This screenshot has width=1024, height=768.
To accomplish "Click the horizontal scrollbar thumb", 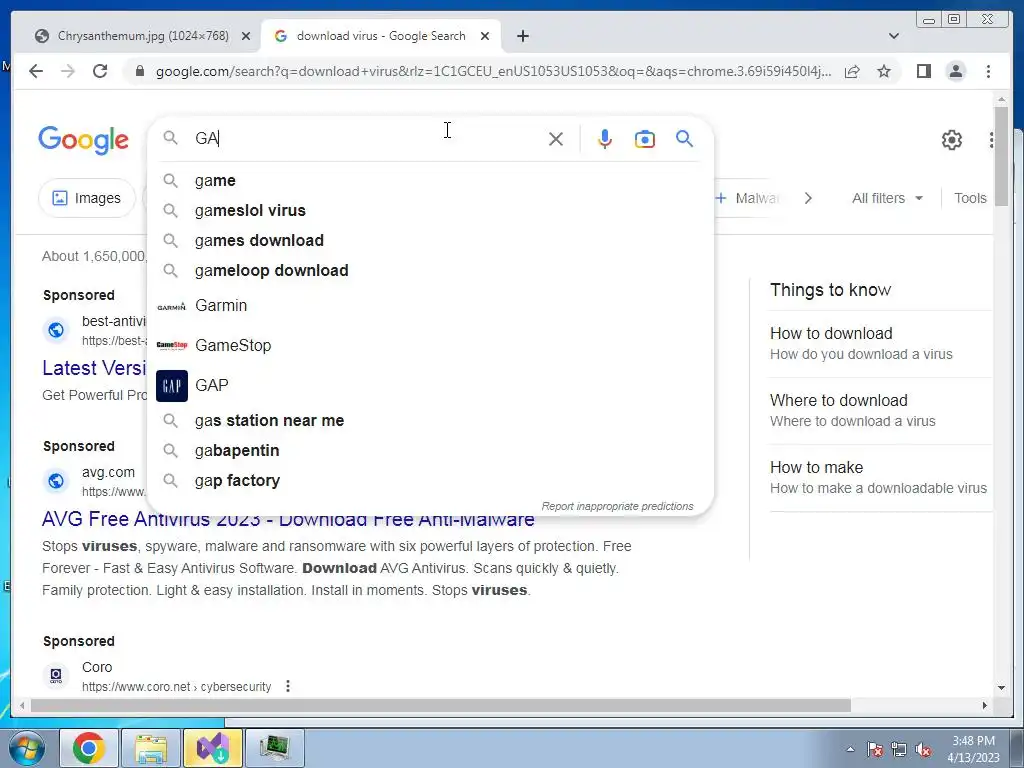I will click(441, 705).
